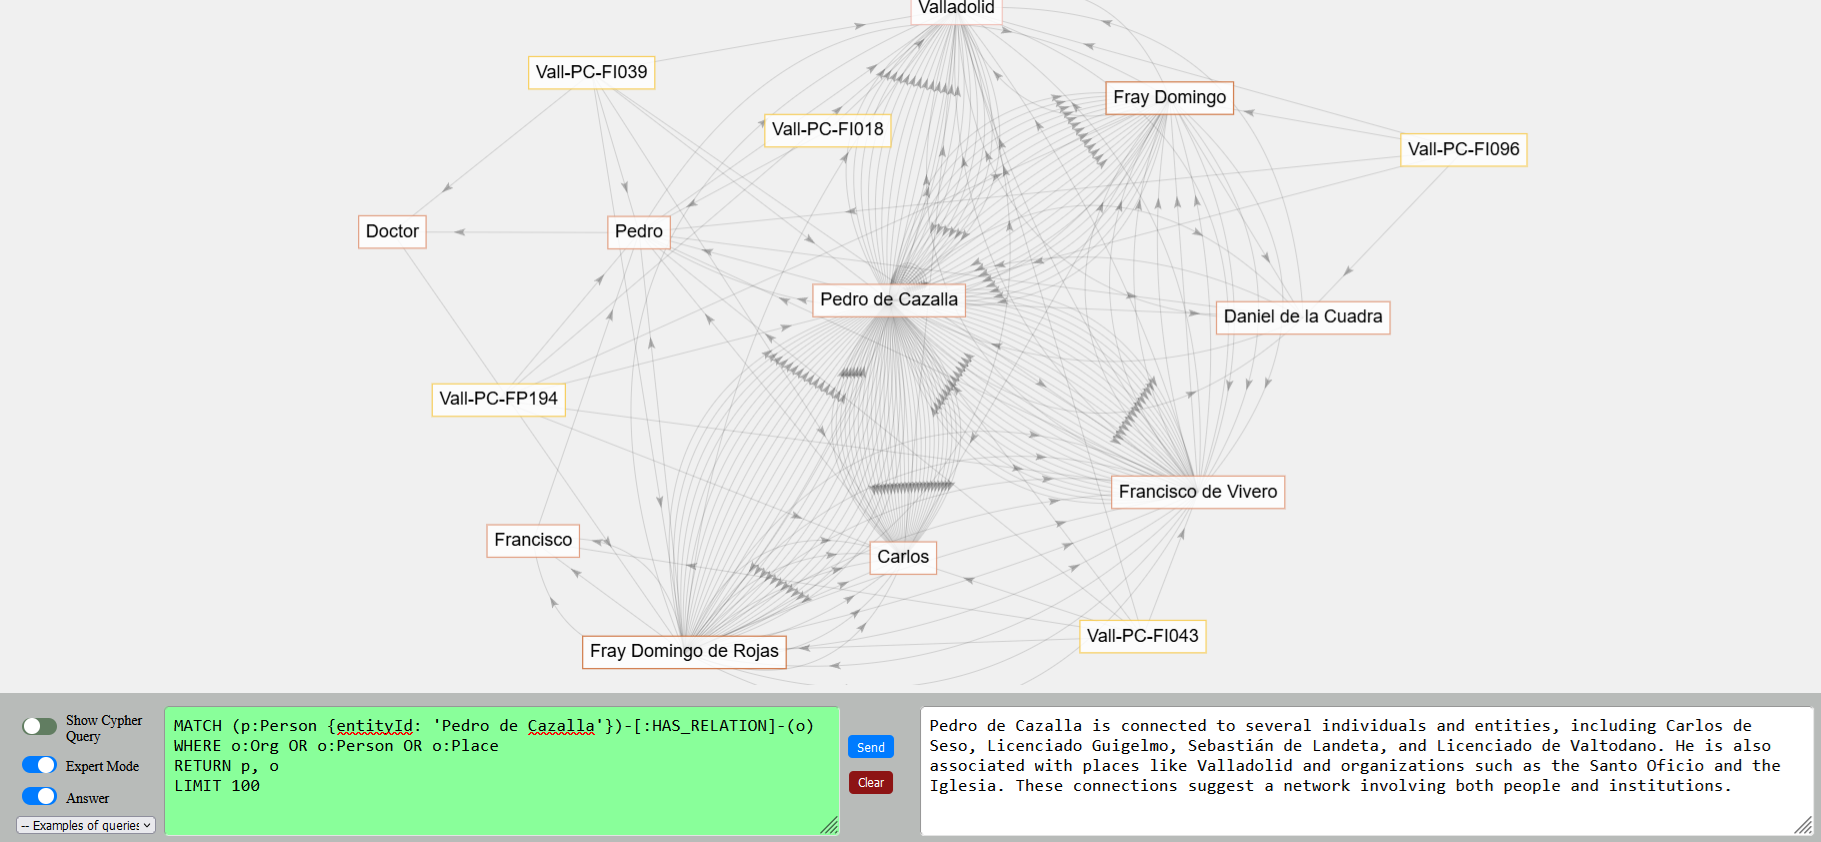Select the Pedro de Cazalla node

pos(889,299)
